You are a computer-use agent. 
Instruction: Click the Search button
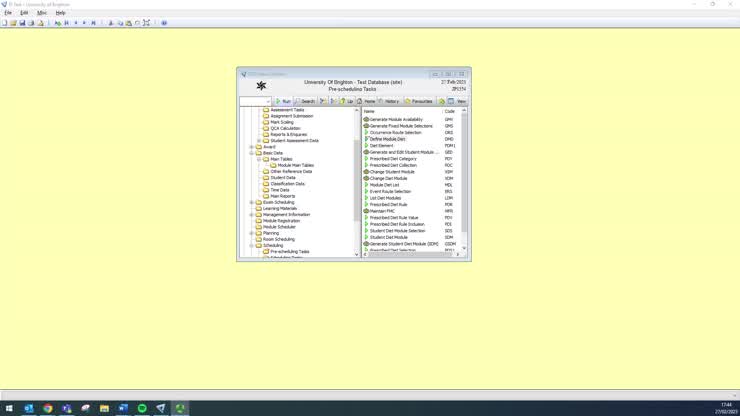point(305,101)
